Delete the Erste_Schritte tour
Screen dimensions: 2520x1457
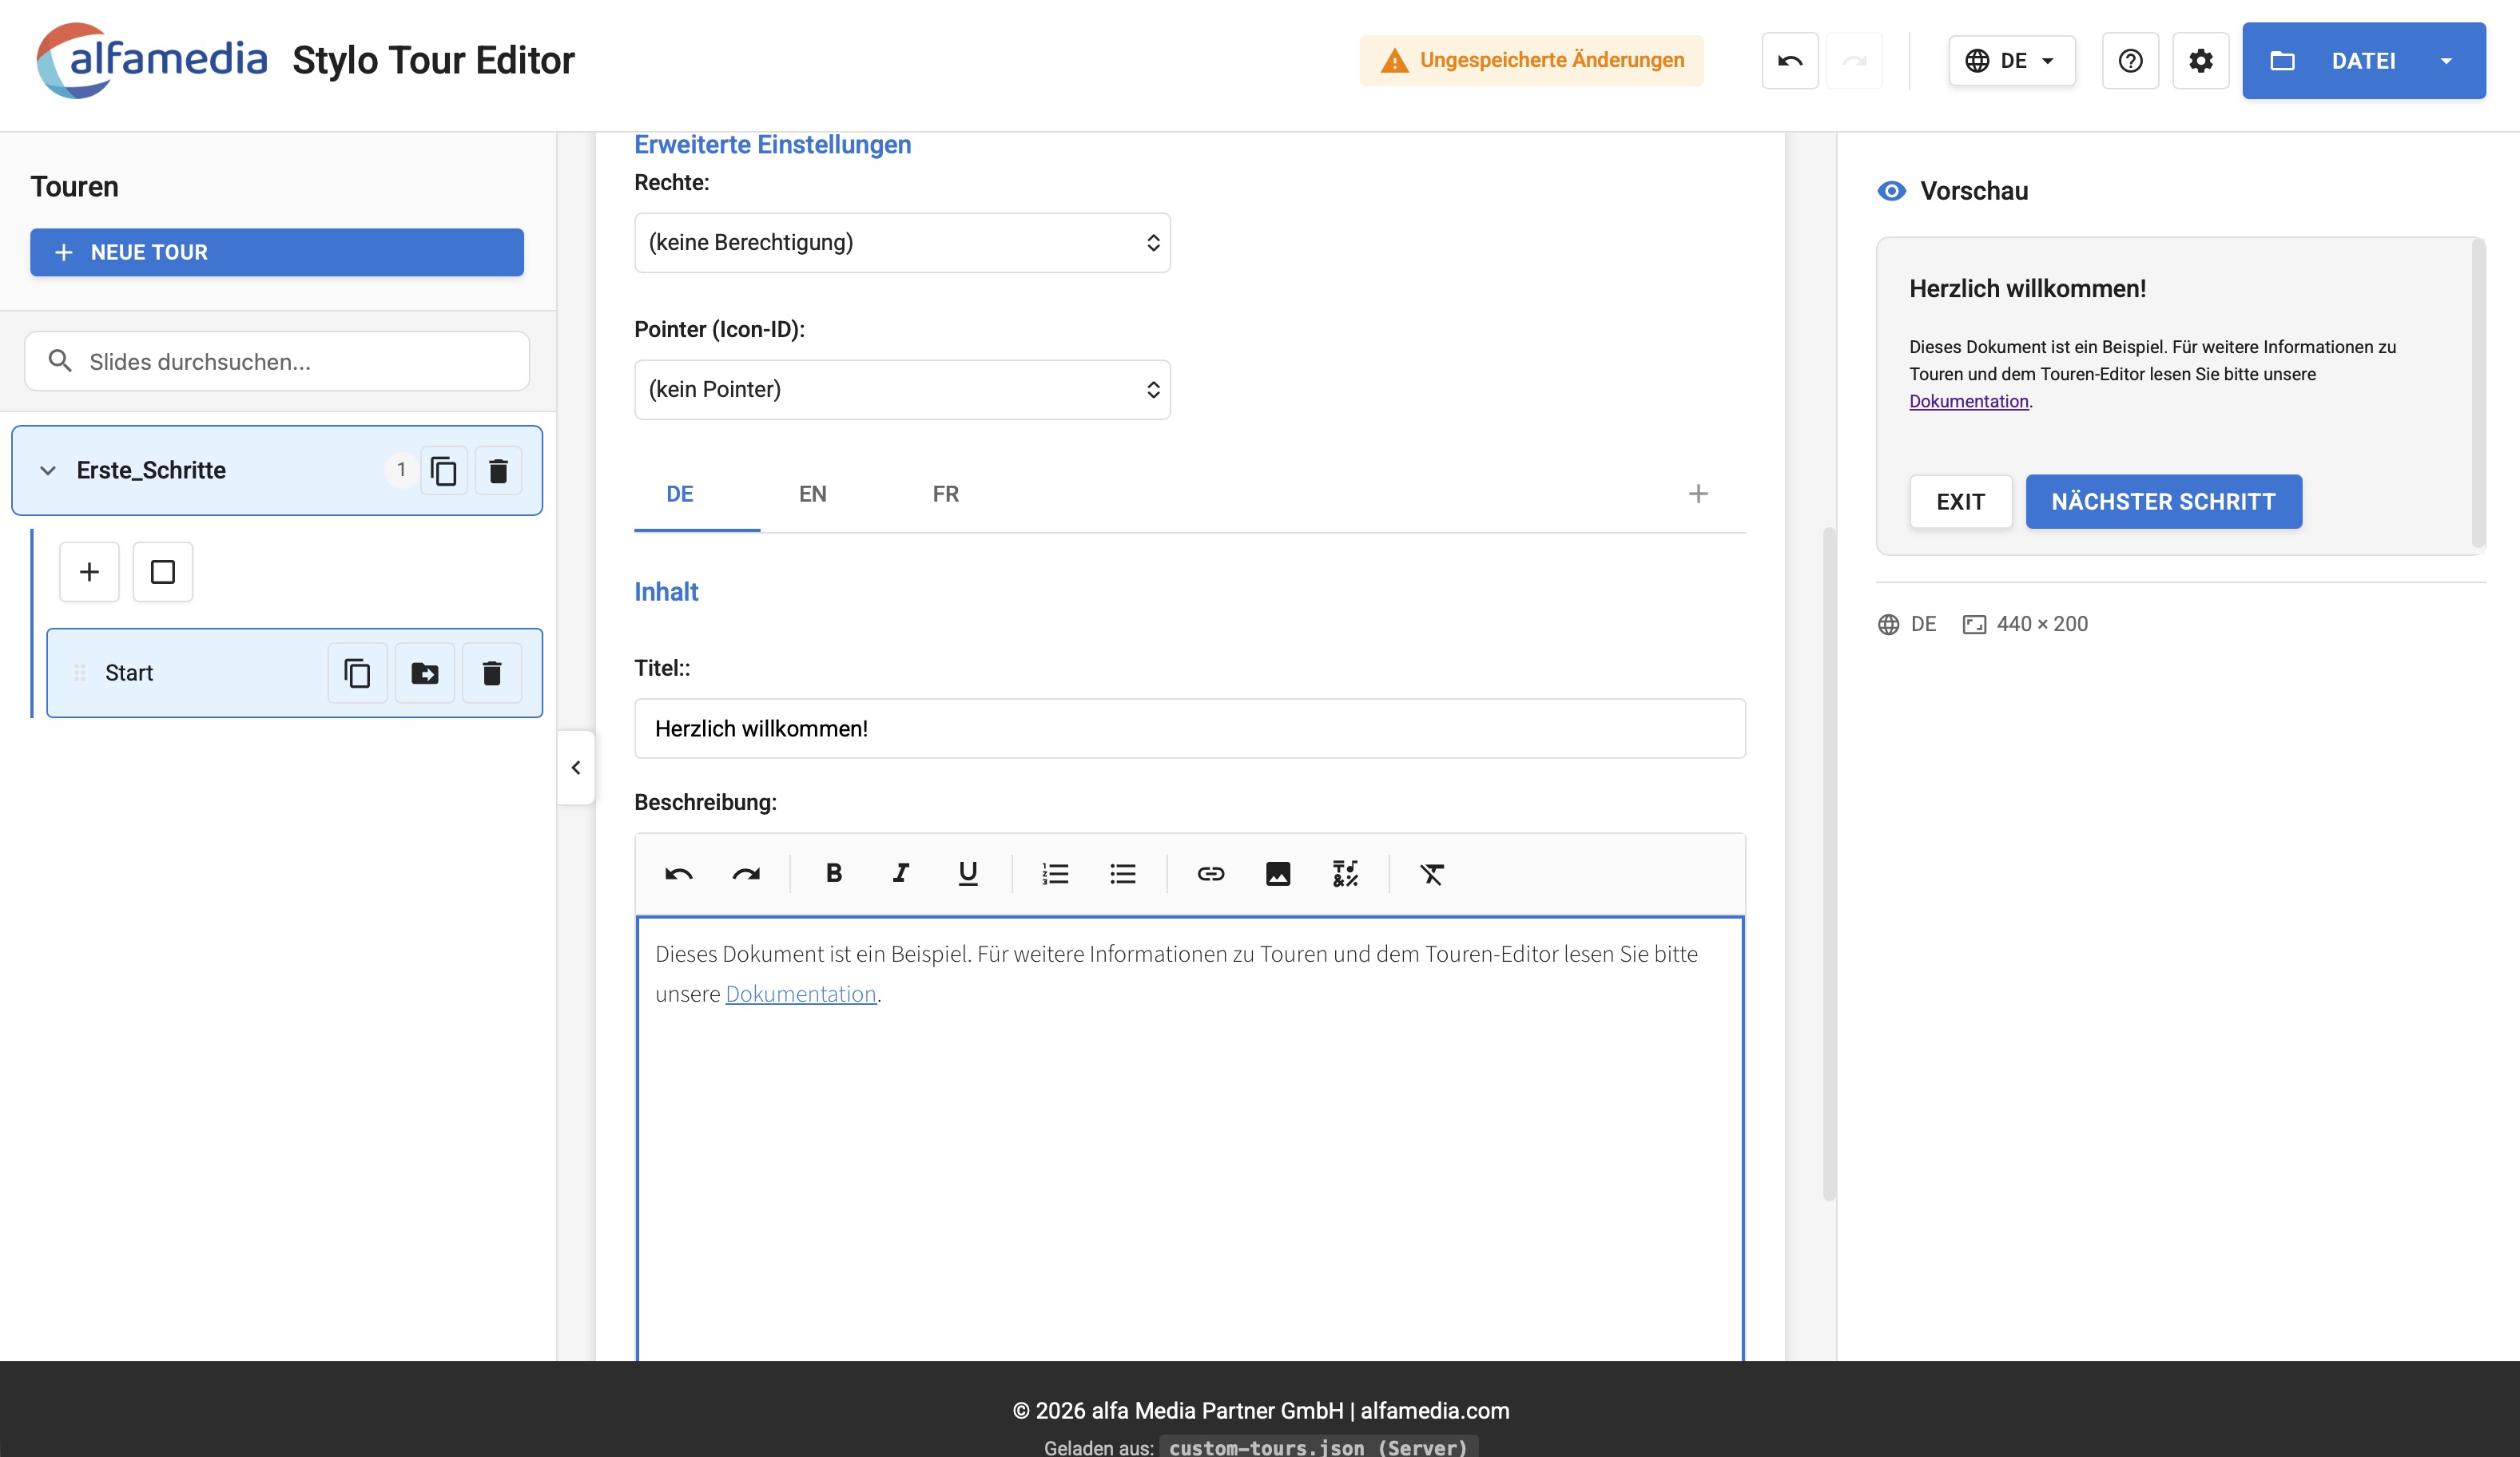498,470
